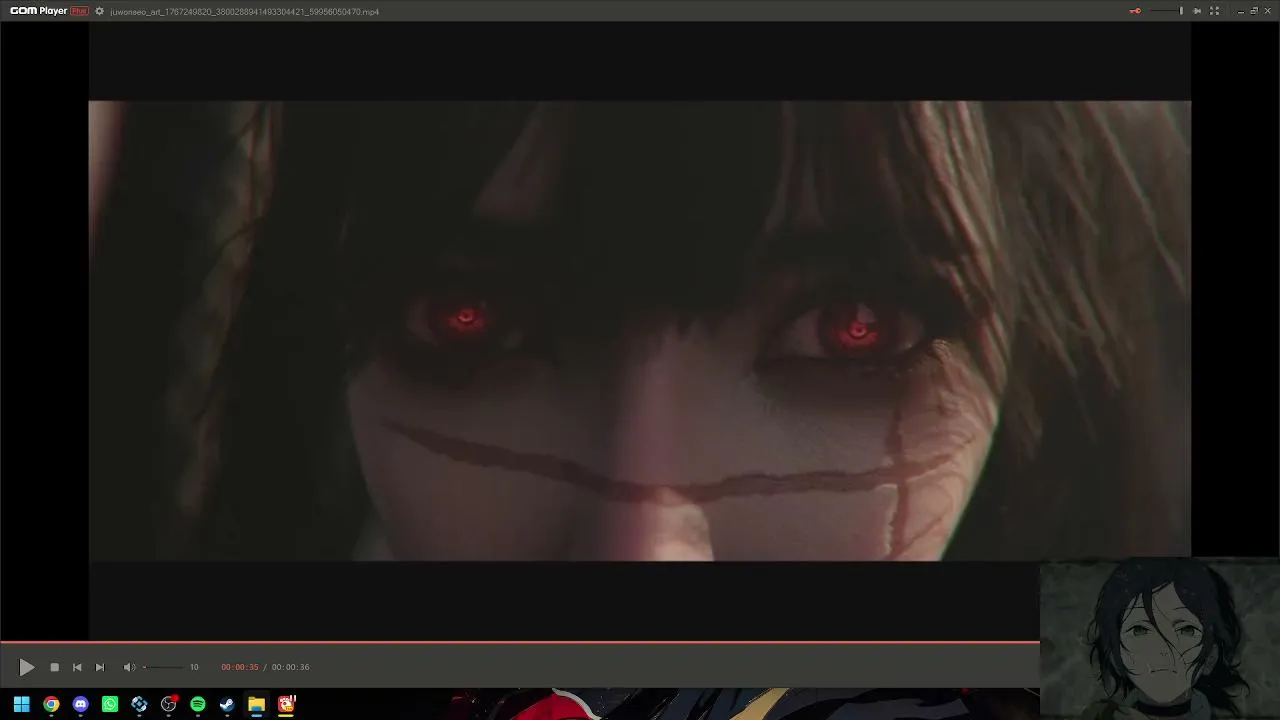Click the video frame to toggle playback
Screen dimensions: 1280x720
[x=640, y=330]
